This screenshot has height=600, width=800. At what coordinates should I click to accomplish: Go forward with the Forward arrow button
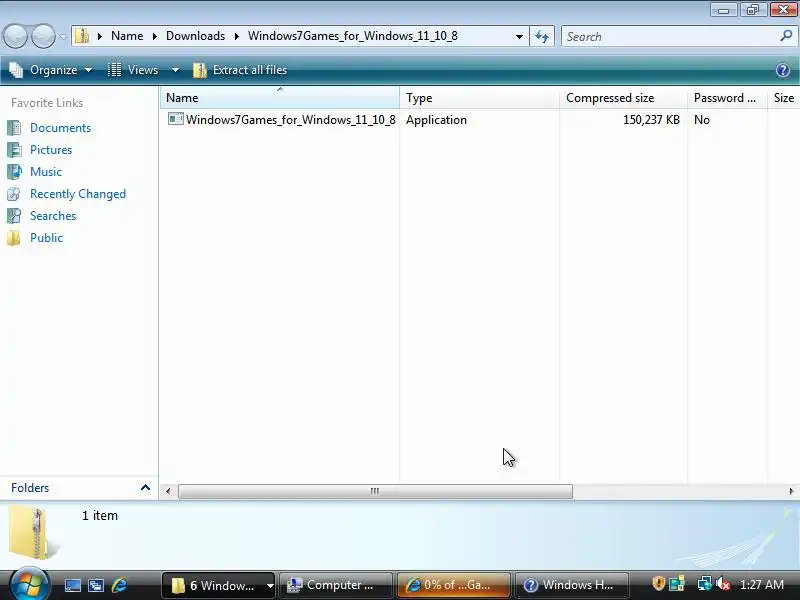43,36
